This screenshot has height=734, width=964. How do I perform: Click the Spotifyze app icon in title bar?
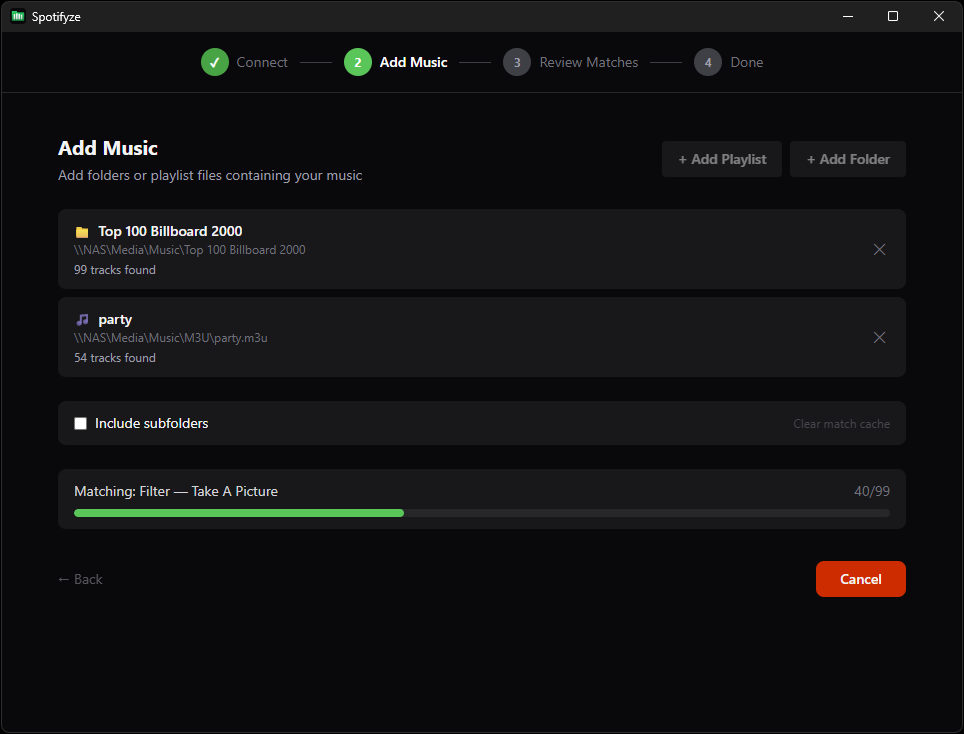[x=17, y=16]
